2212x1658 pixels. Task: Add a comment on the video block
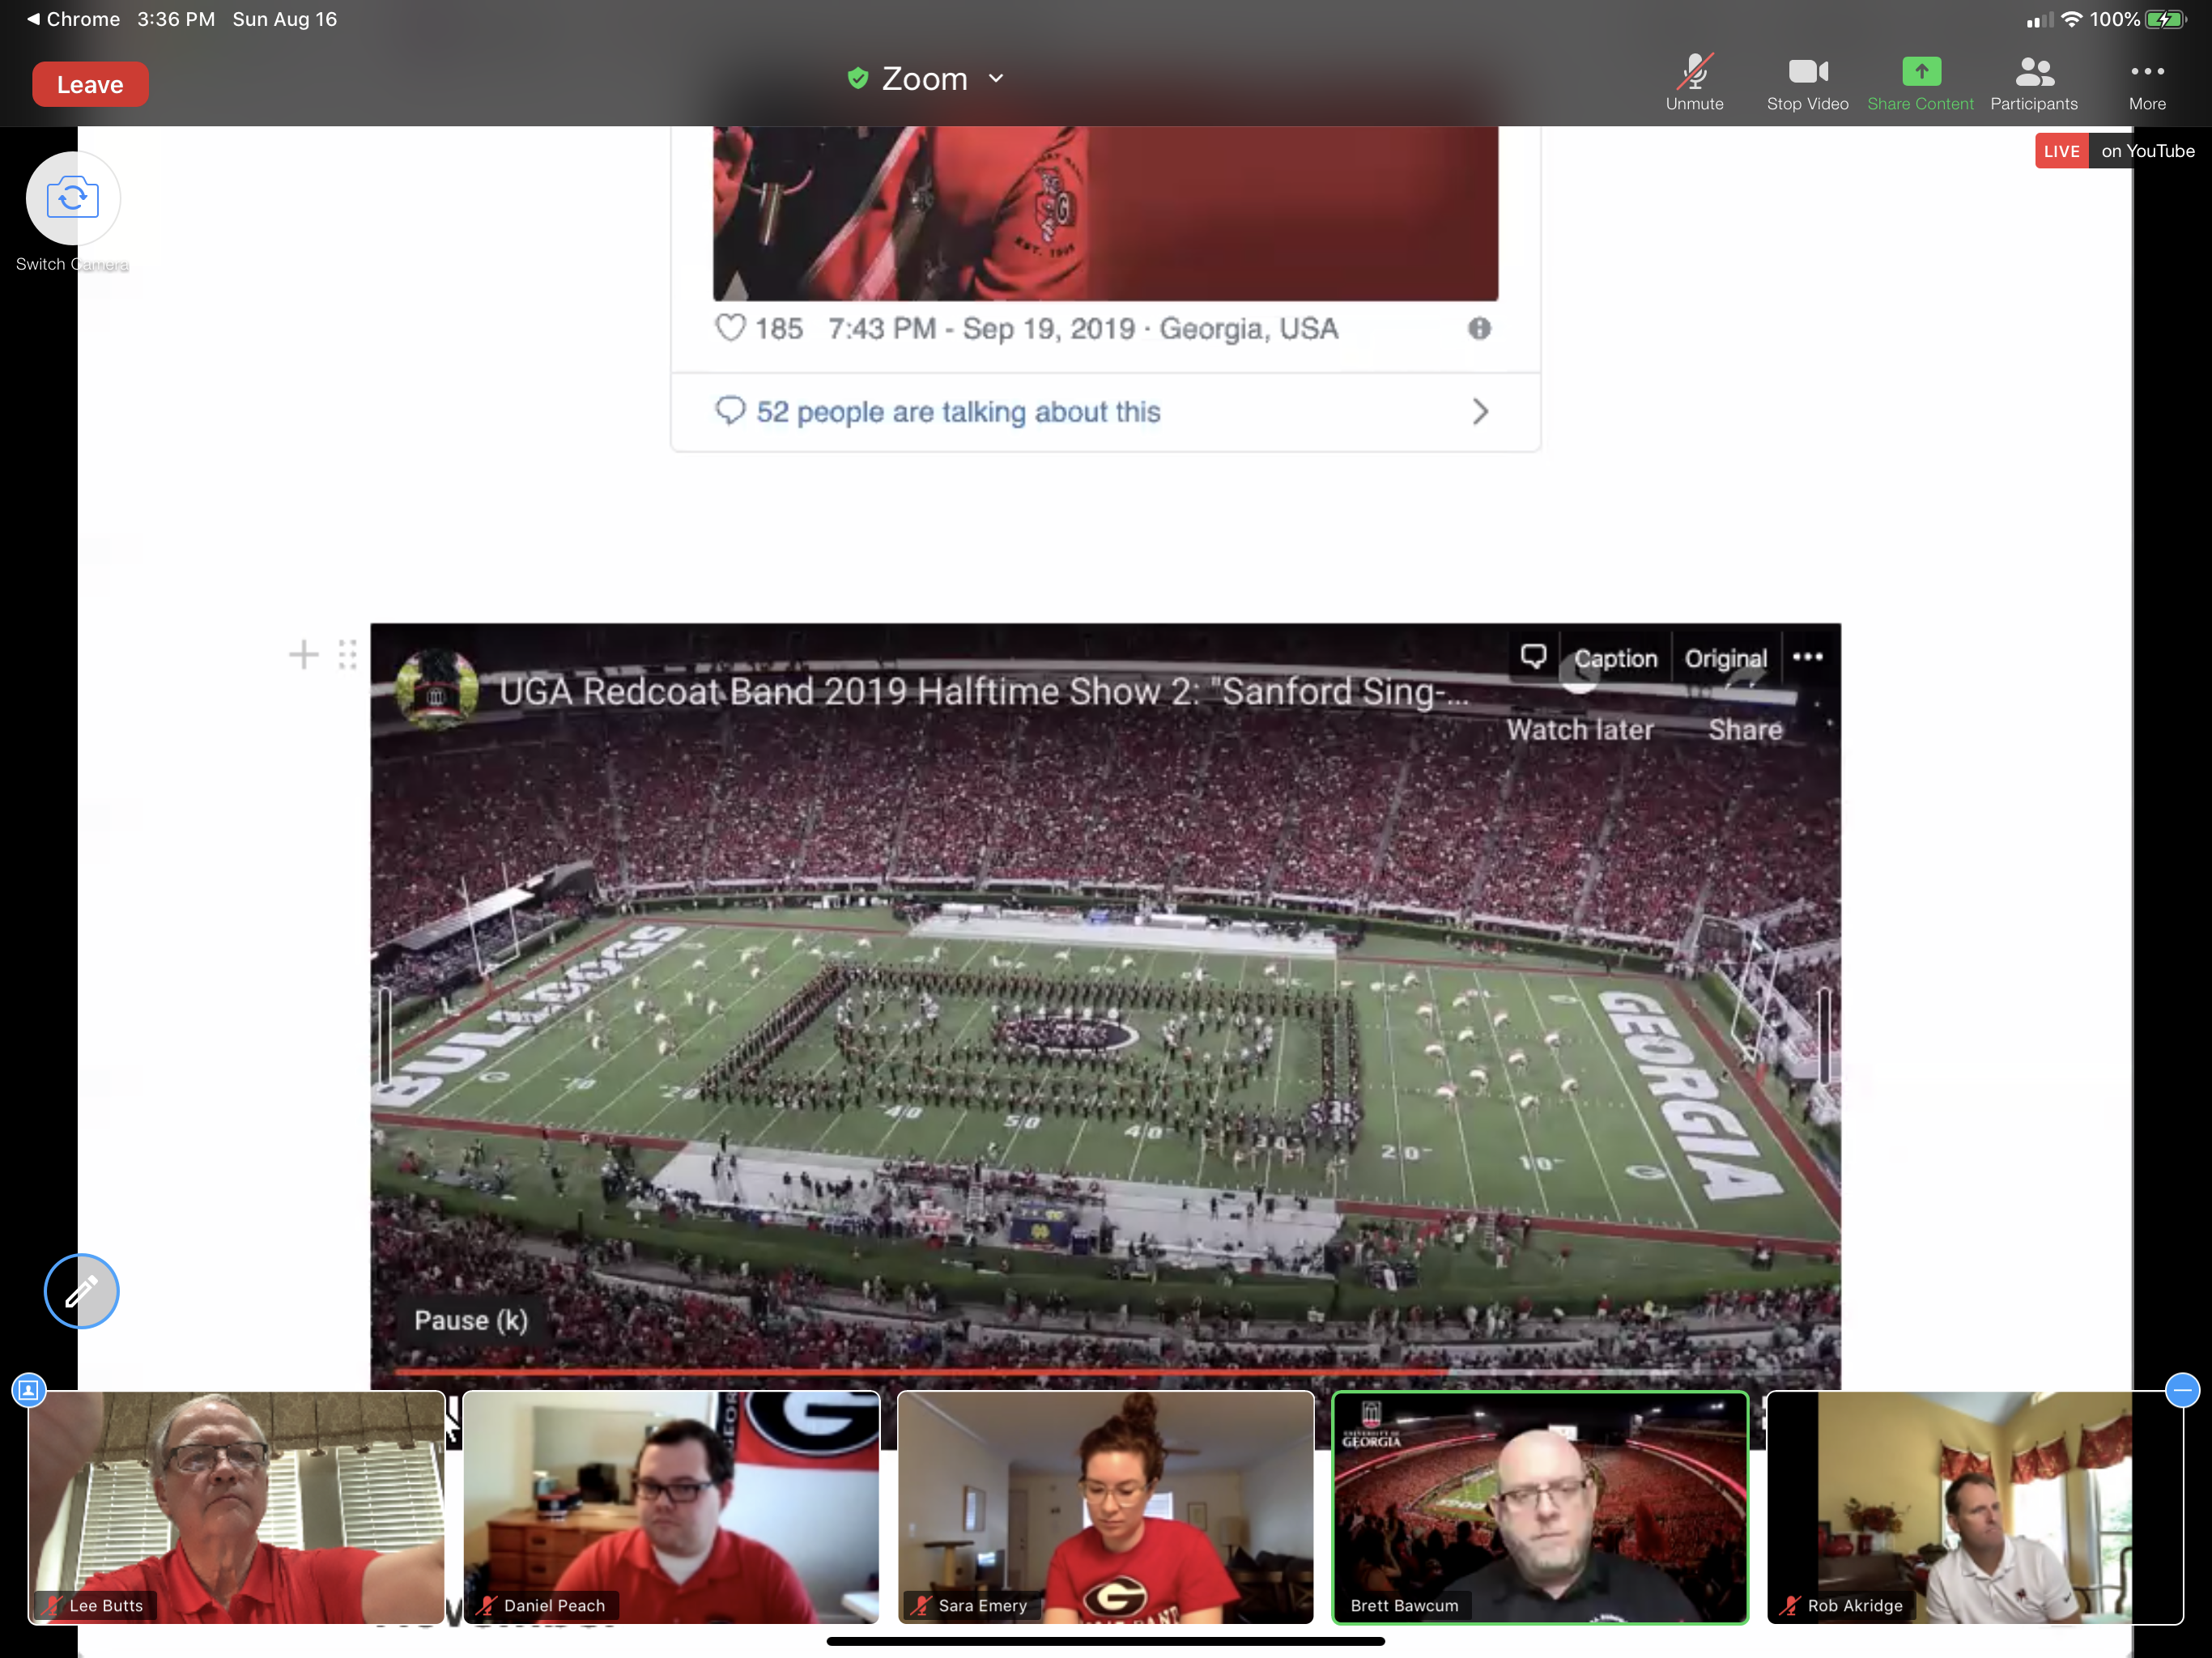(x=1533, y=657)
